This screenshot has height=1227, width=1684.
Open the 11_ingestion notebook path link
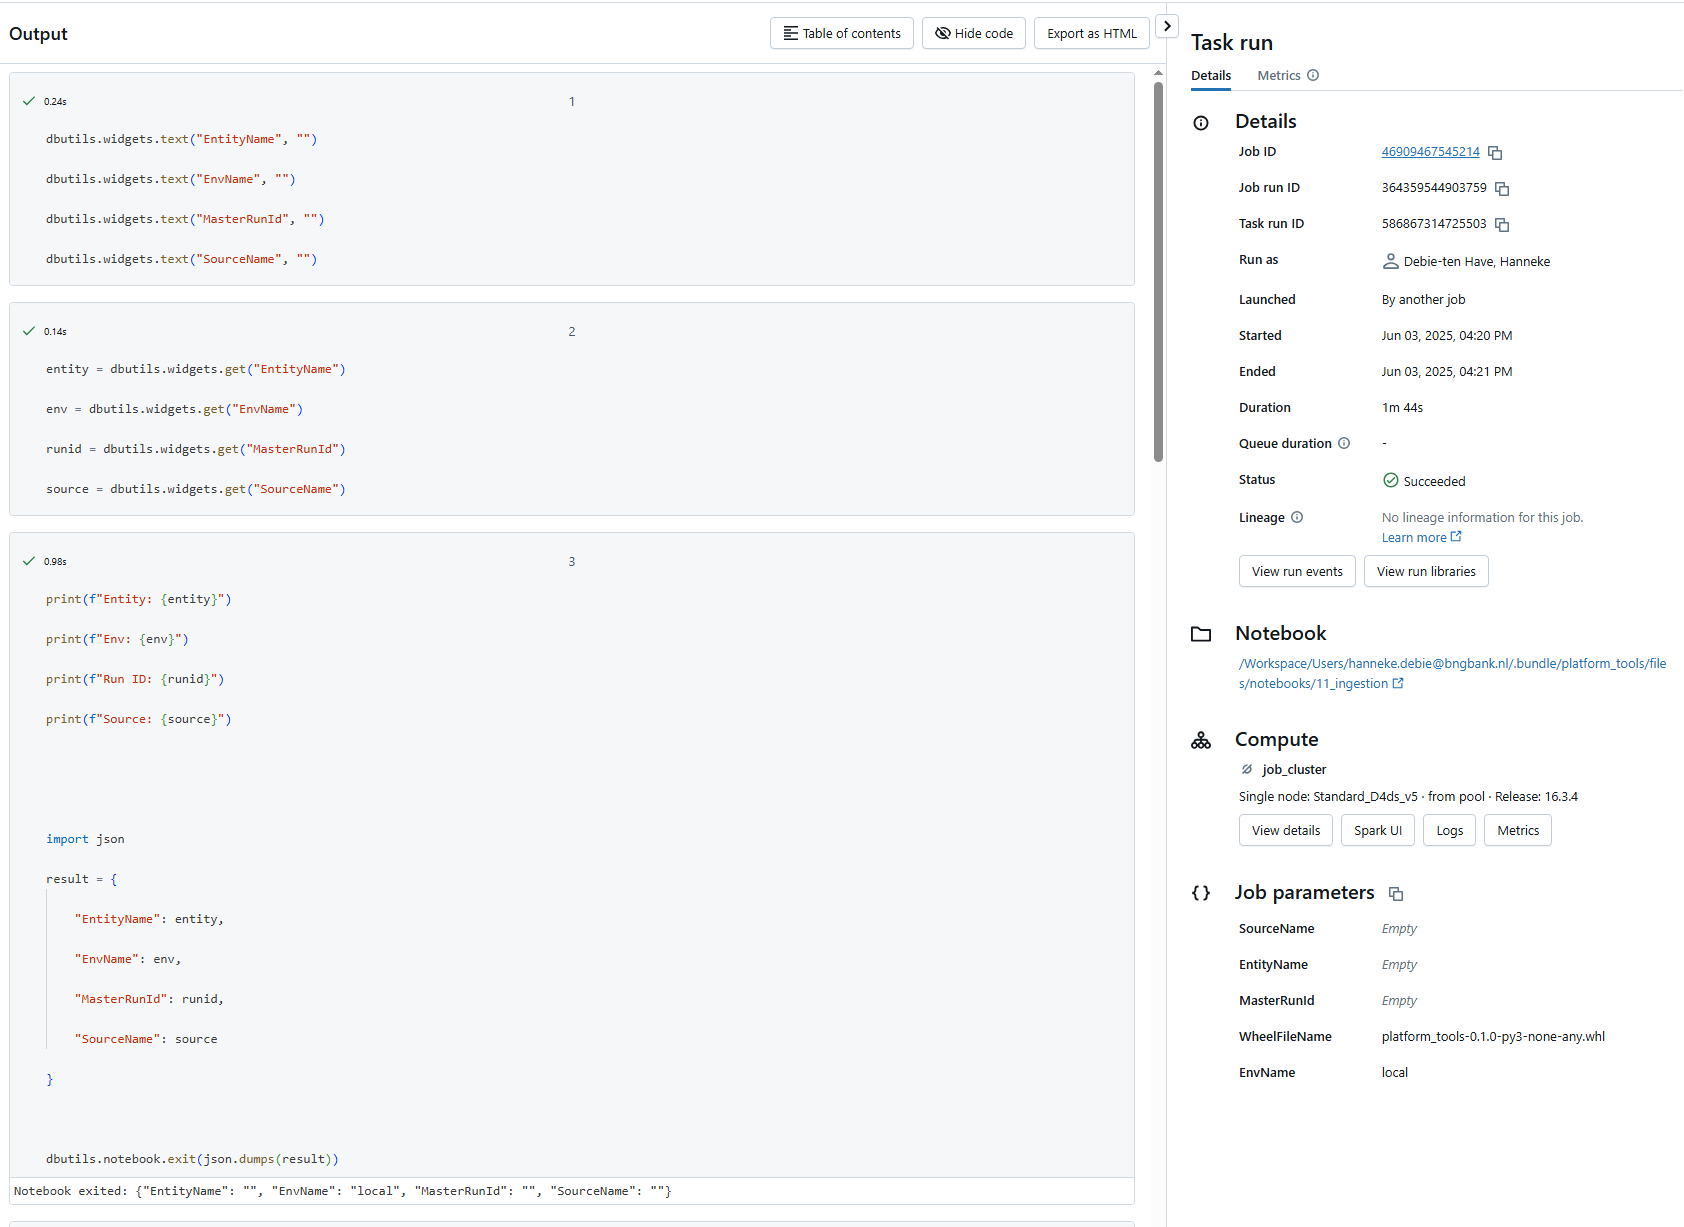coord(1452,673)
